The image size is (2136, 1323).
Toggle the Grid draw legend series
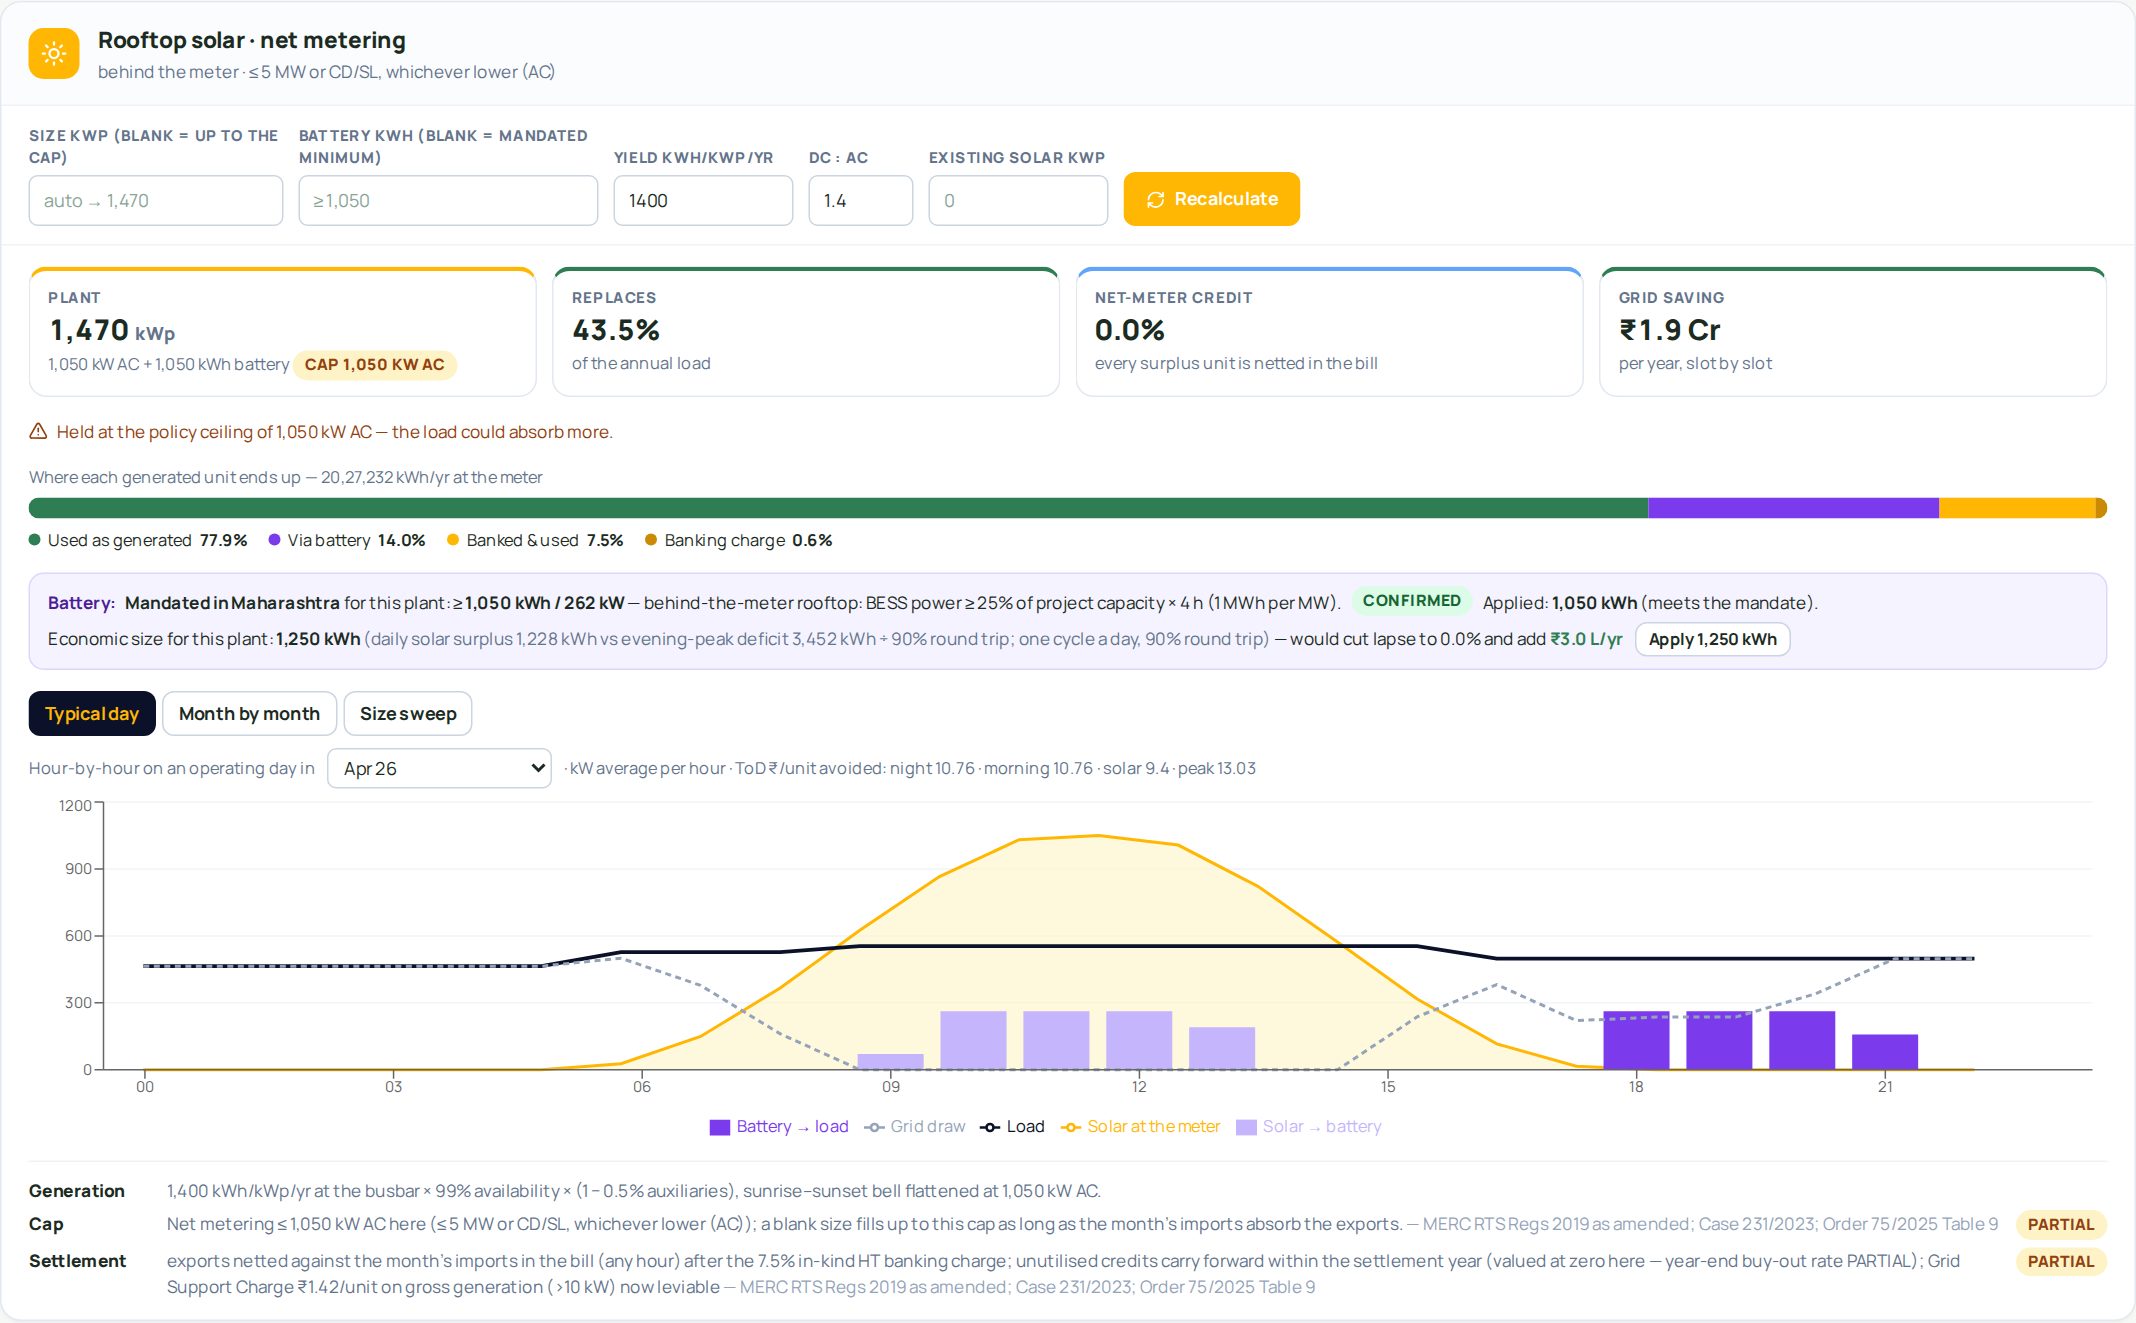pos(915,1126)
